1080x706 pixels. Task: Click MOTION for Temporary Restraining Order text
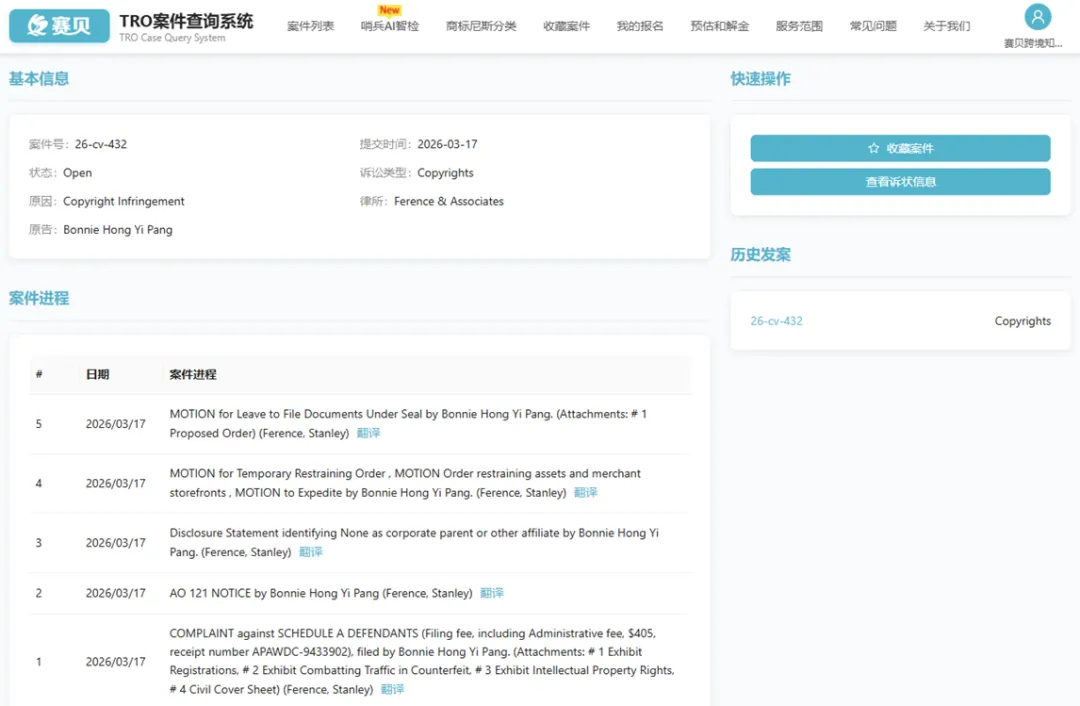[405, 483]
